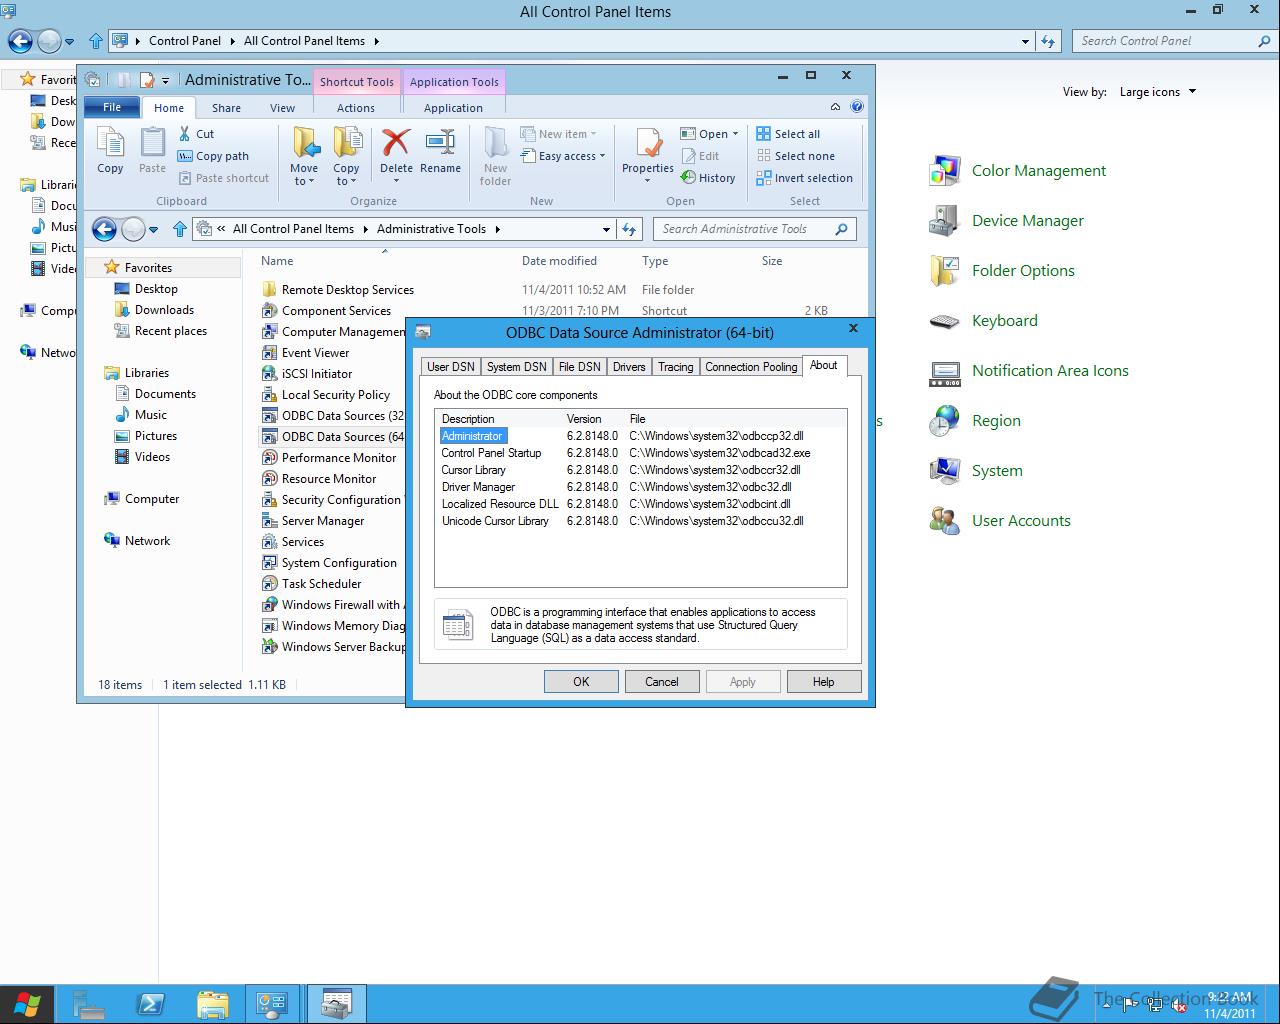Close the ODBC Data Source Administrator dialog
The image size is (1280, 1024).
point(853,328)
